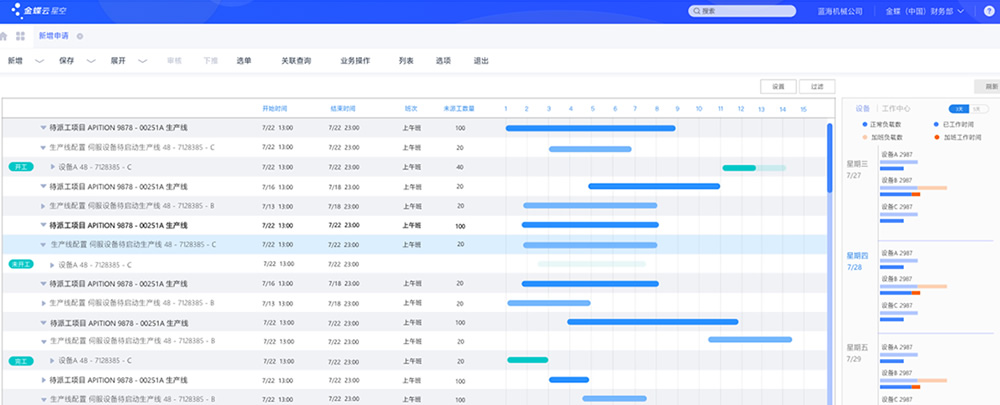Screen dimensions: 1000x405
Task: Collapse the highlighted 生产线配置 row
Action: 43,244
